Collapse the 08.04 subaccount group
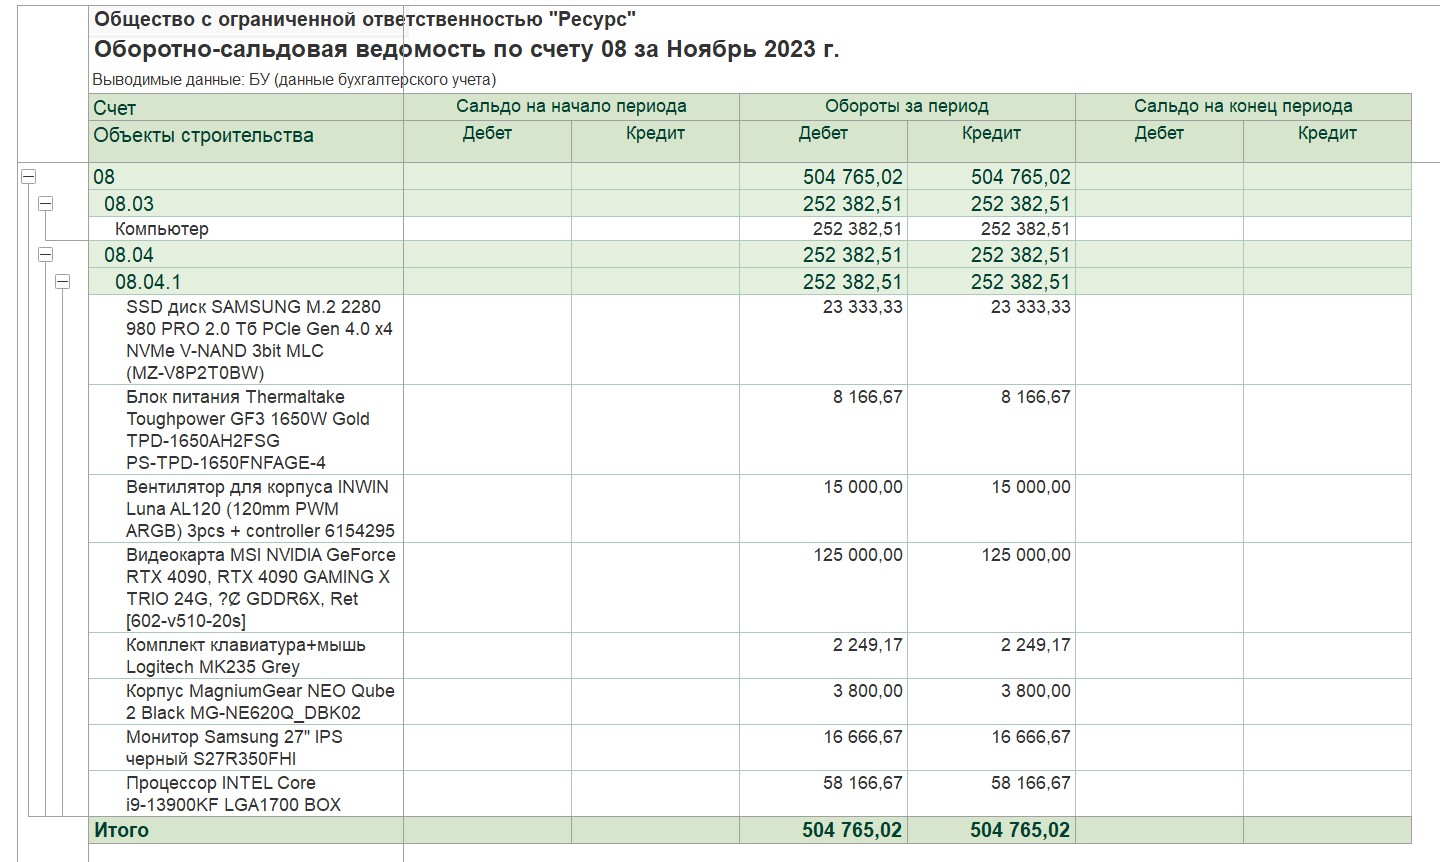Image resolution: width=1440 pixels, height=862 pixels. click(x=45, y=255)
